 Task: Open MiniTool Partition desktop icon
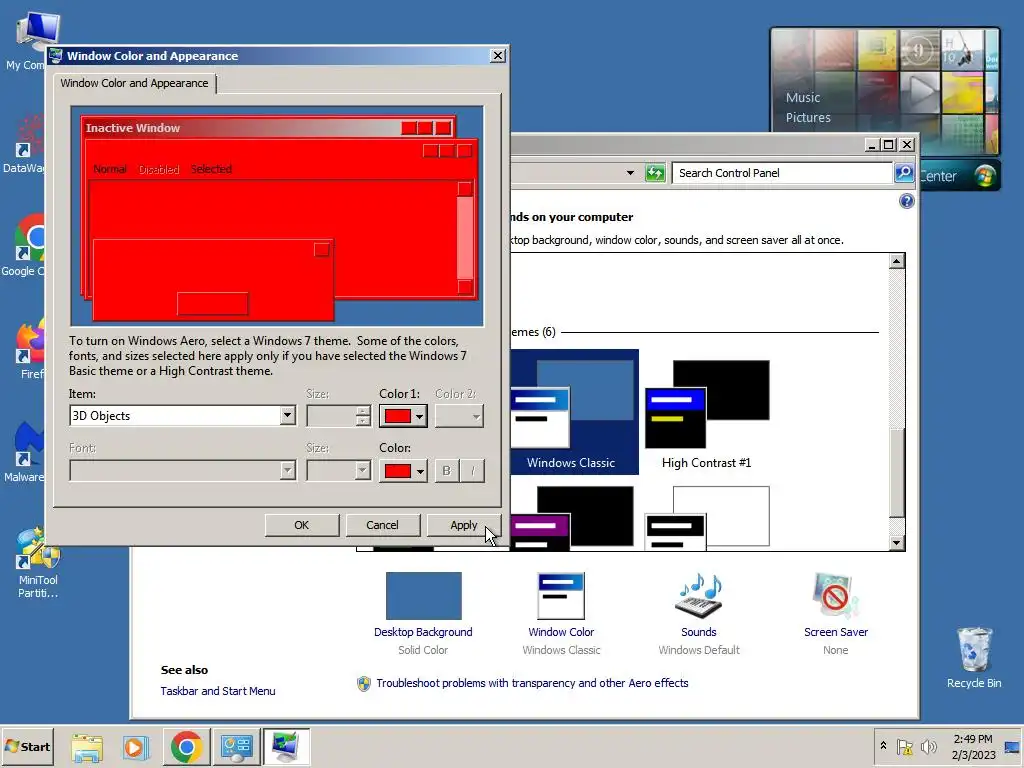[x=38, y=564]
